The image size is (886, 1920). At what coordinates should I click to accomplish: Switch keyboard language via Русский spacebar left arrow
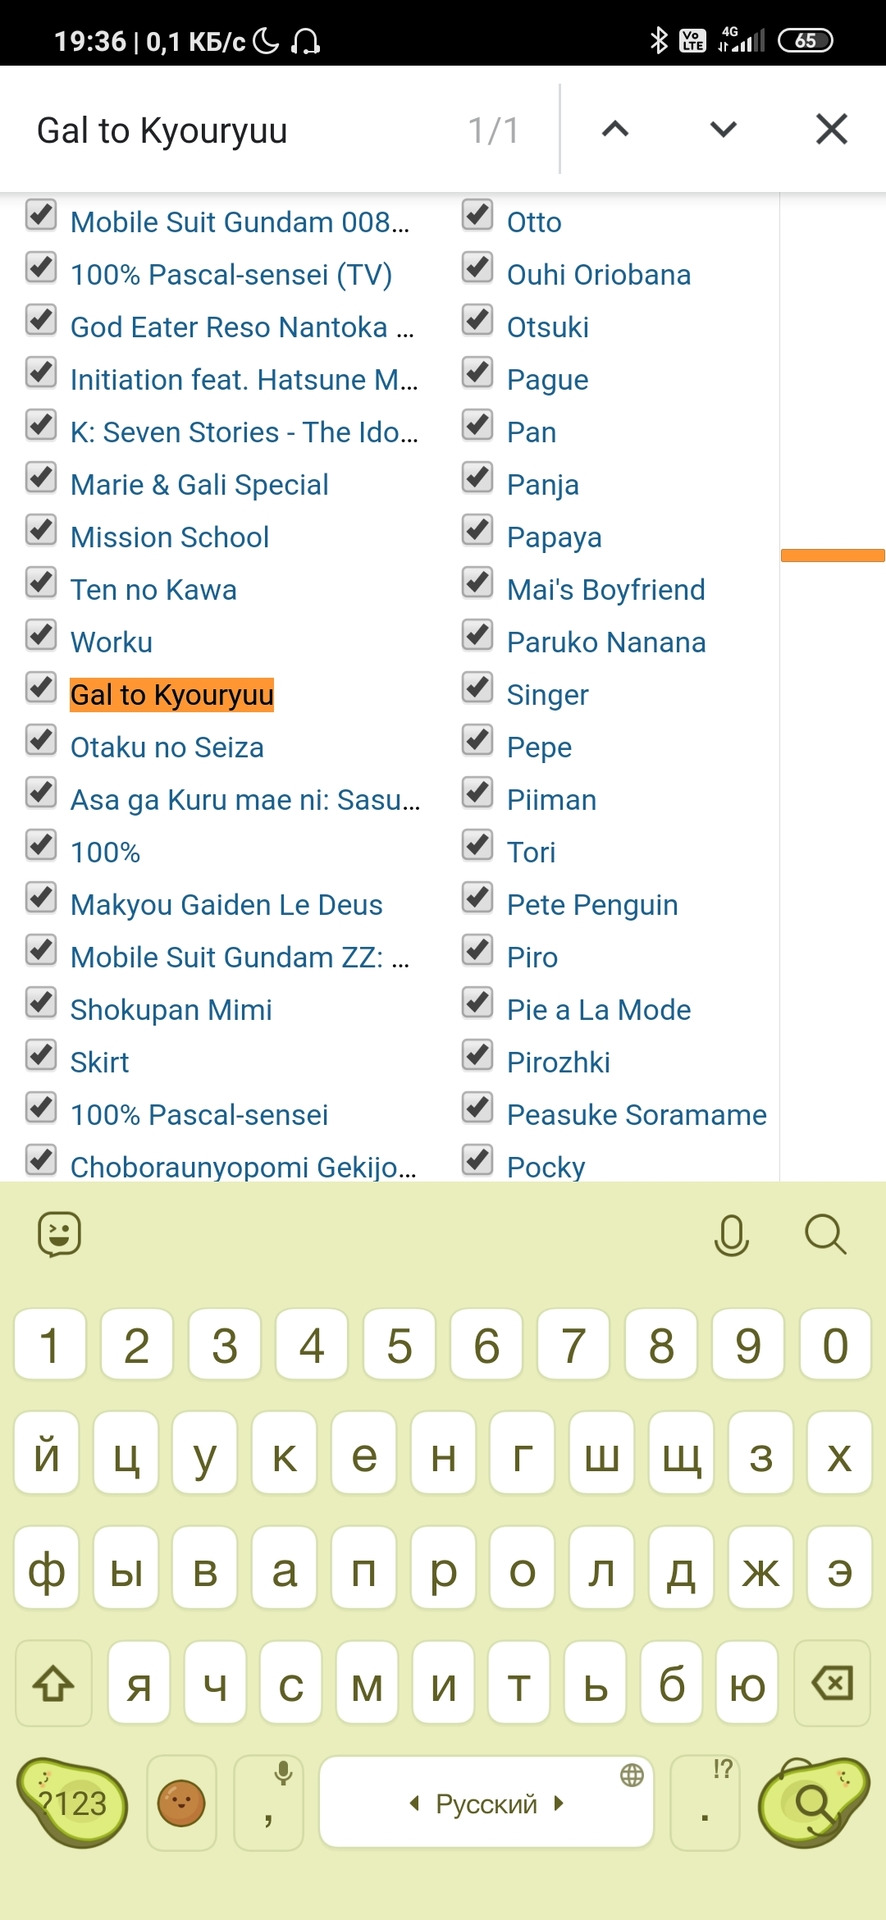click(x=414, y=1803)
